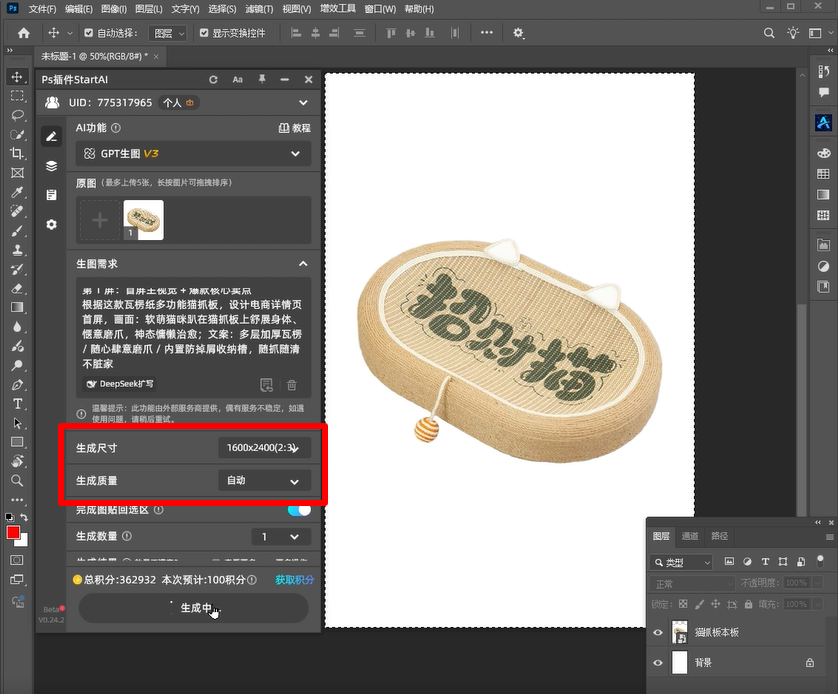The image size is (838, 694).
Task: Open the options bar gear settings
Action: click(518, 33)
